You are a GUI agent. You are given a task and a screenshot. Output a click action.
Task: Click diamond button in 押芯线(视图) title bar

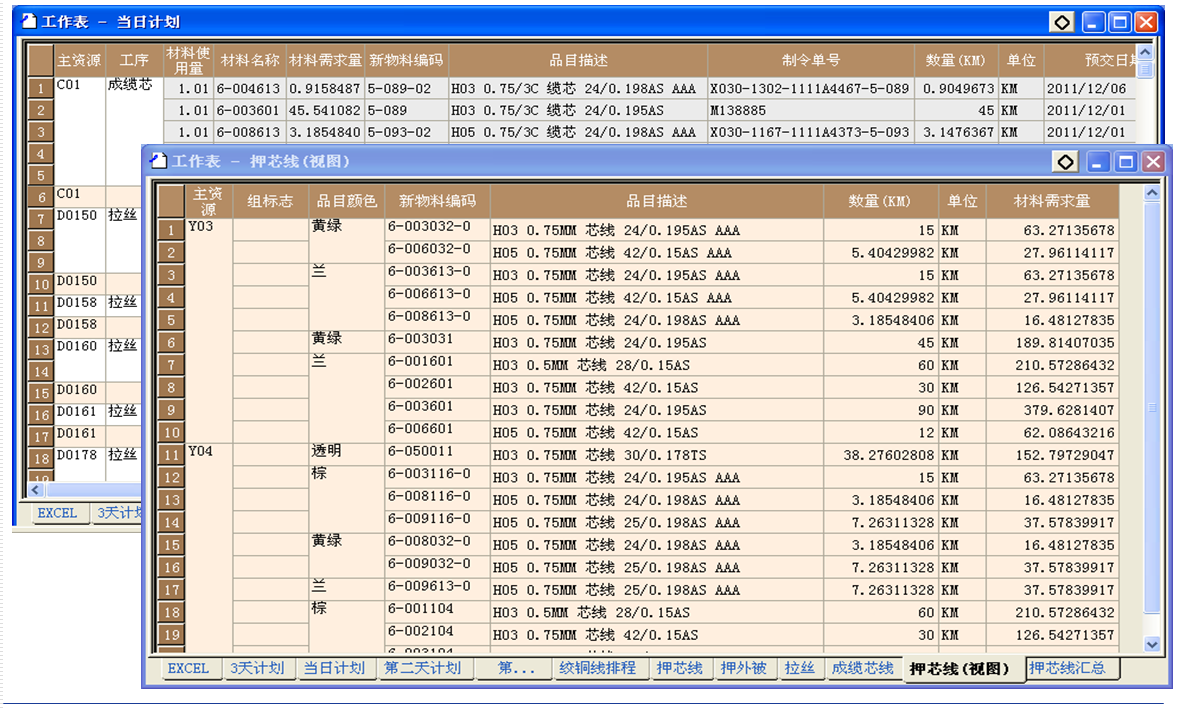point(1066,162)
